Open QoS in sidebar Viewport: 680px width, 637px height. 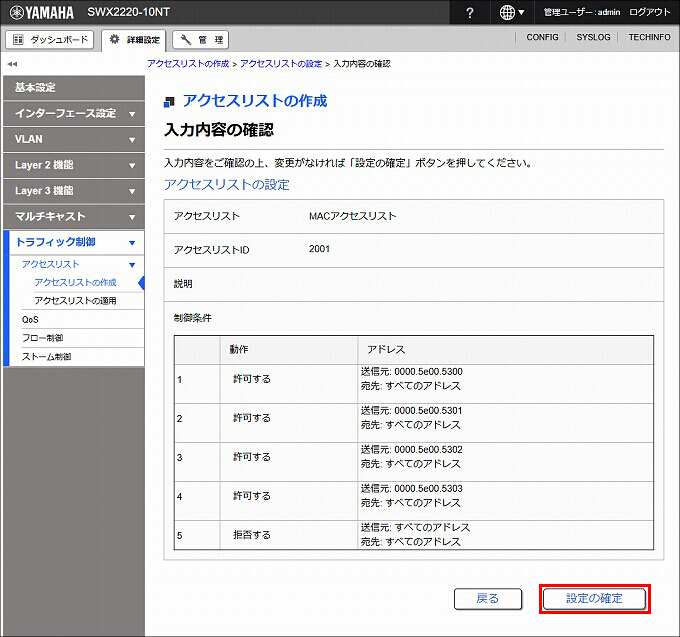coord(30,320)
